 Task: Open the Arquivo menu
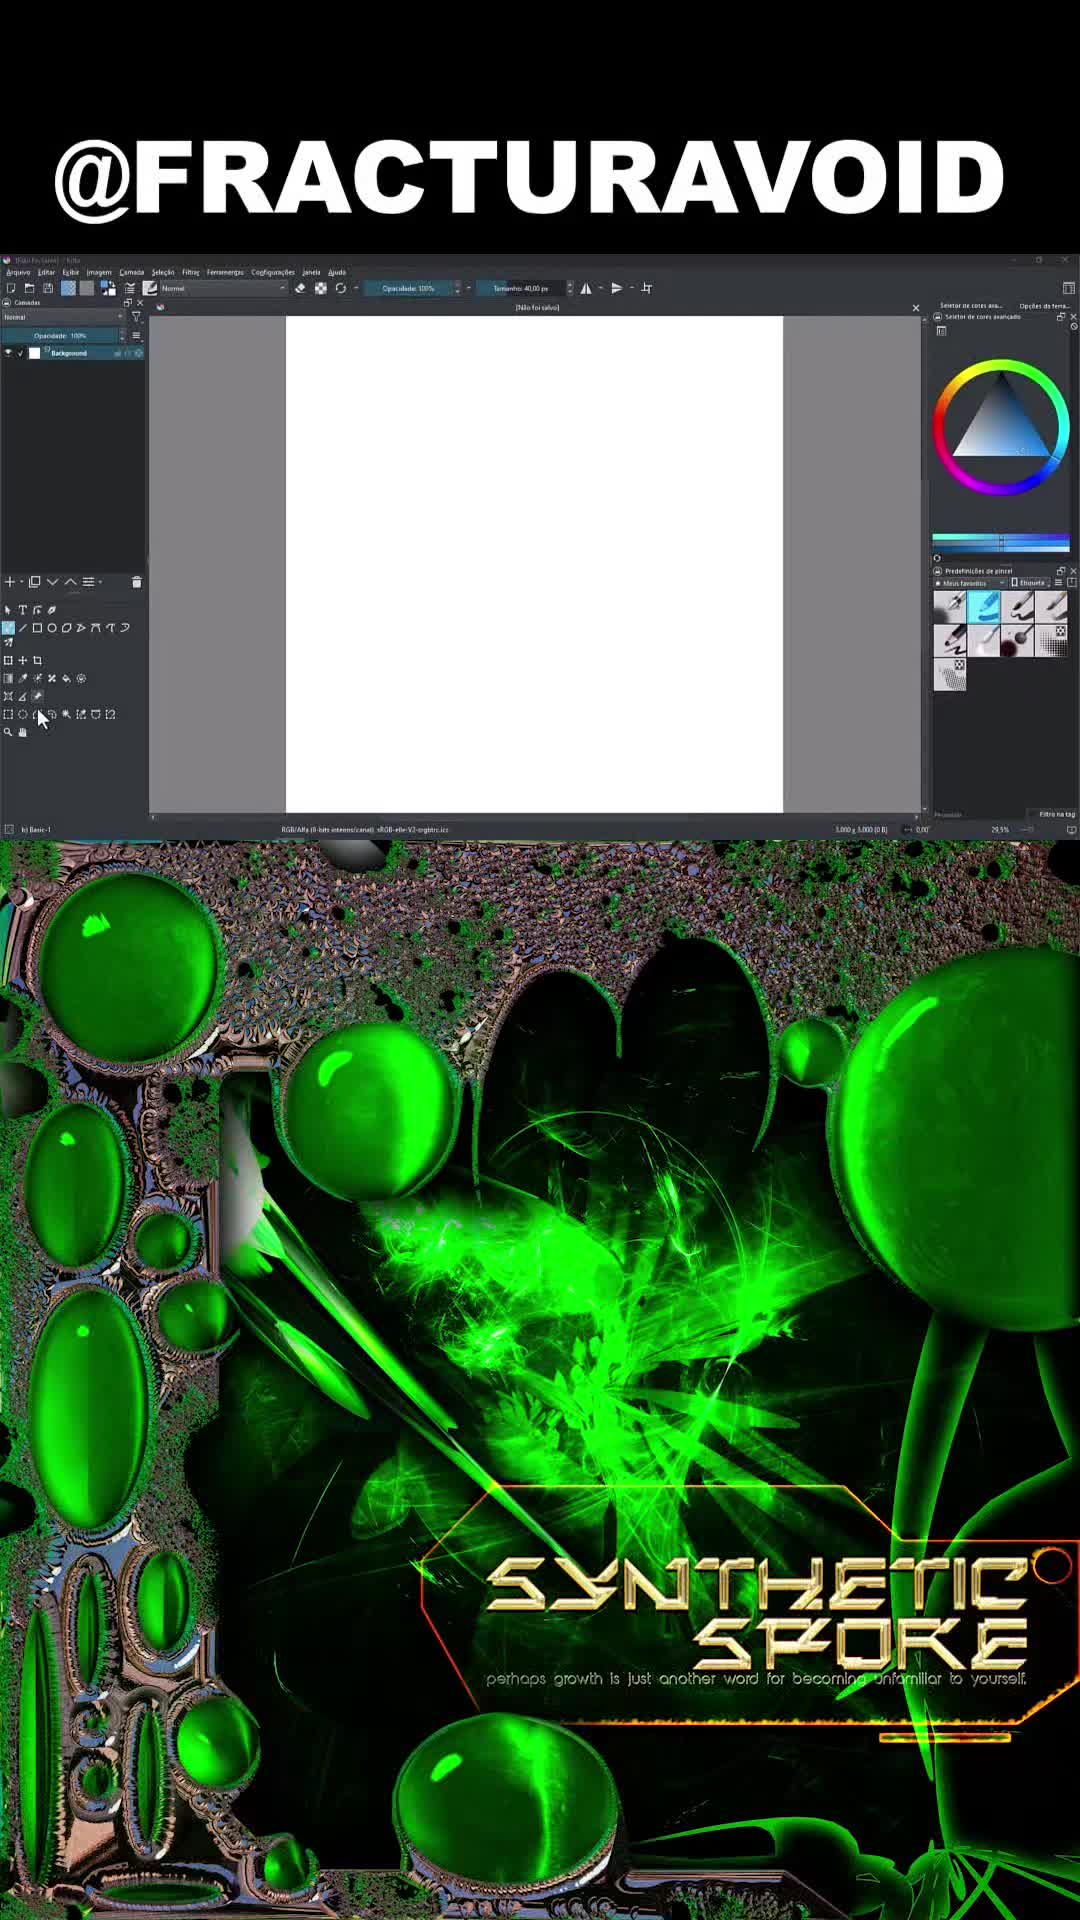(x=18, y=272)
